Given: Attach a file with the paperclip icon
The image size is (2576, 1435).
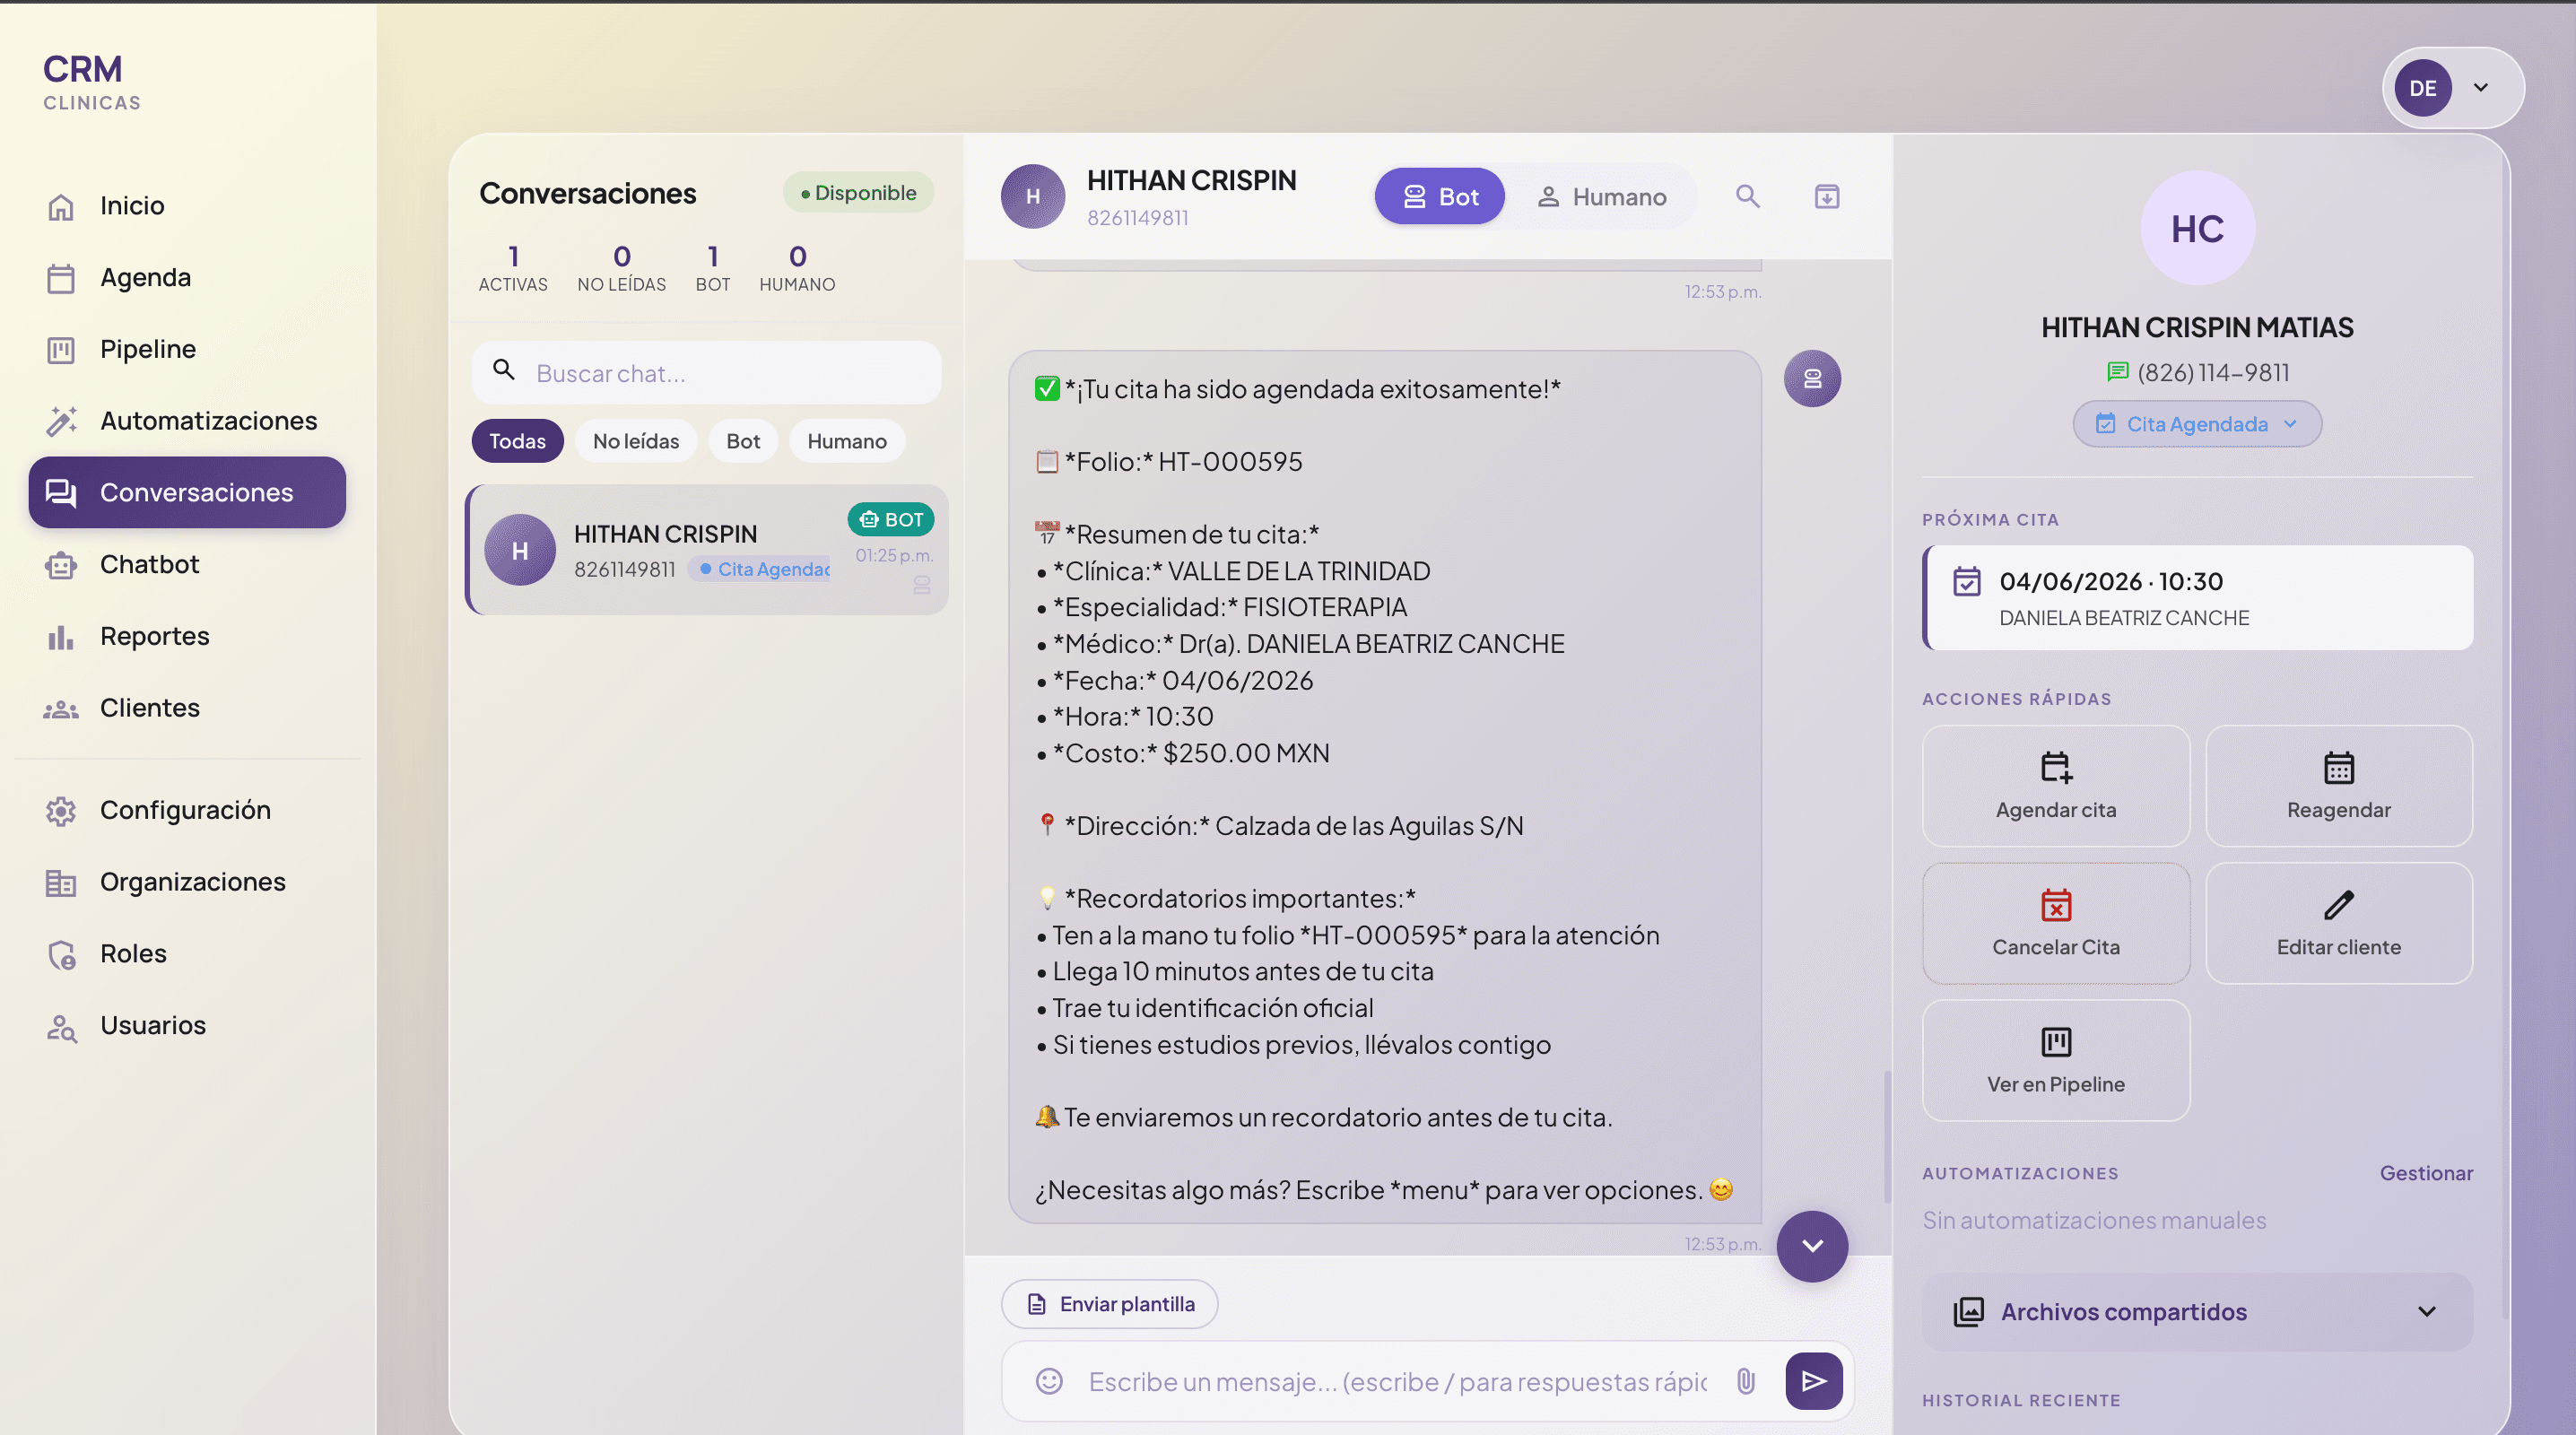Looking at the screenshot, I should point(1746,1381).
